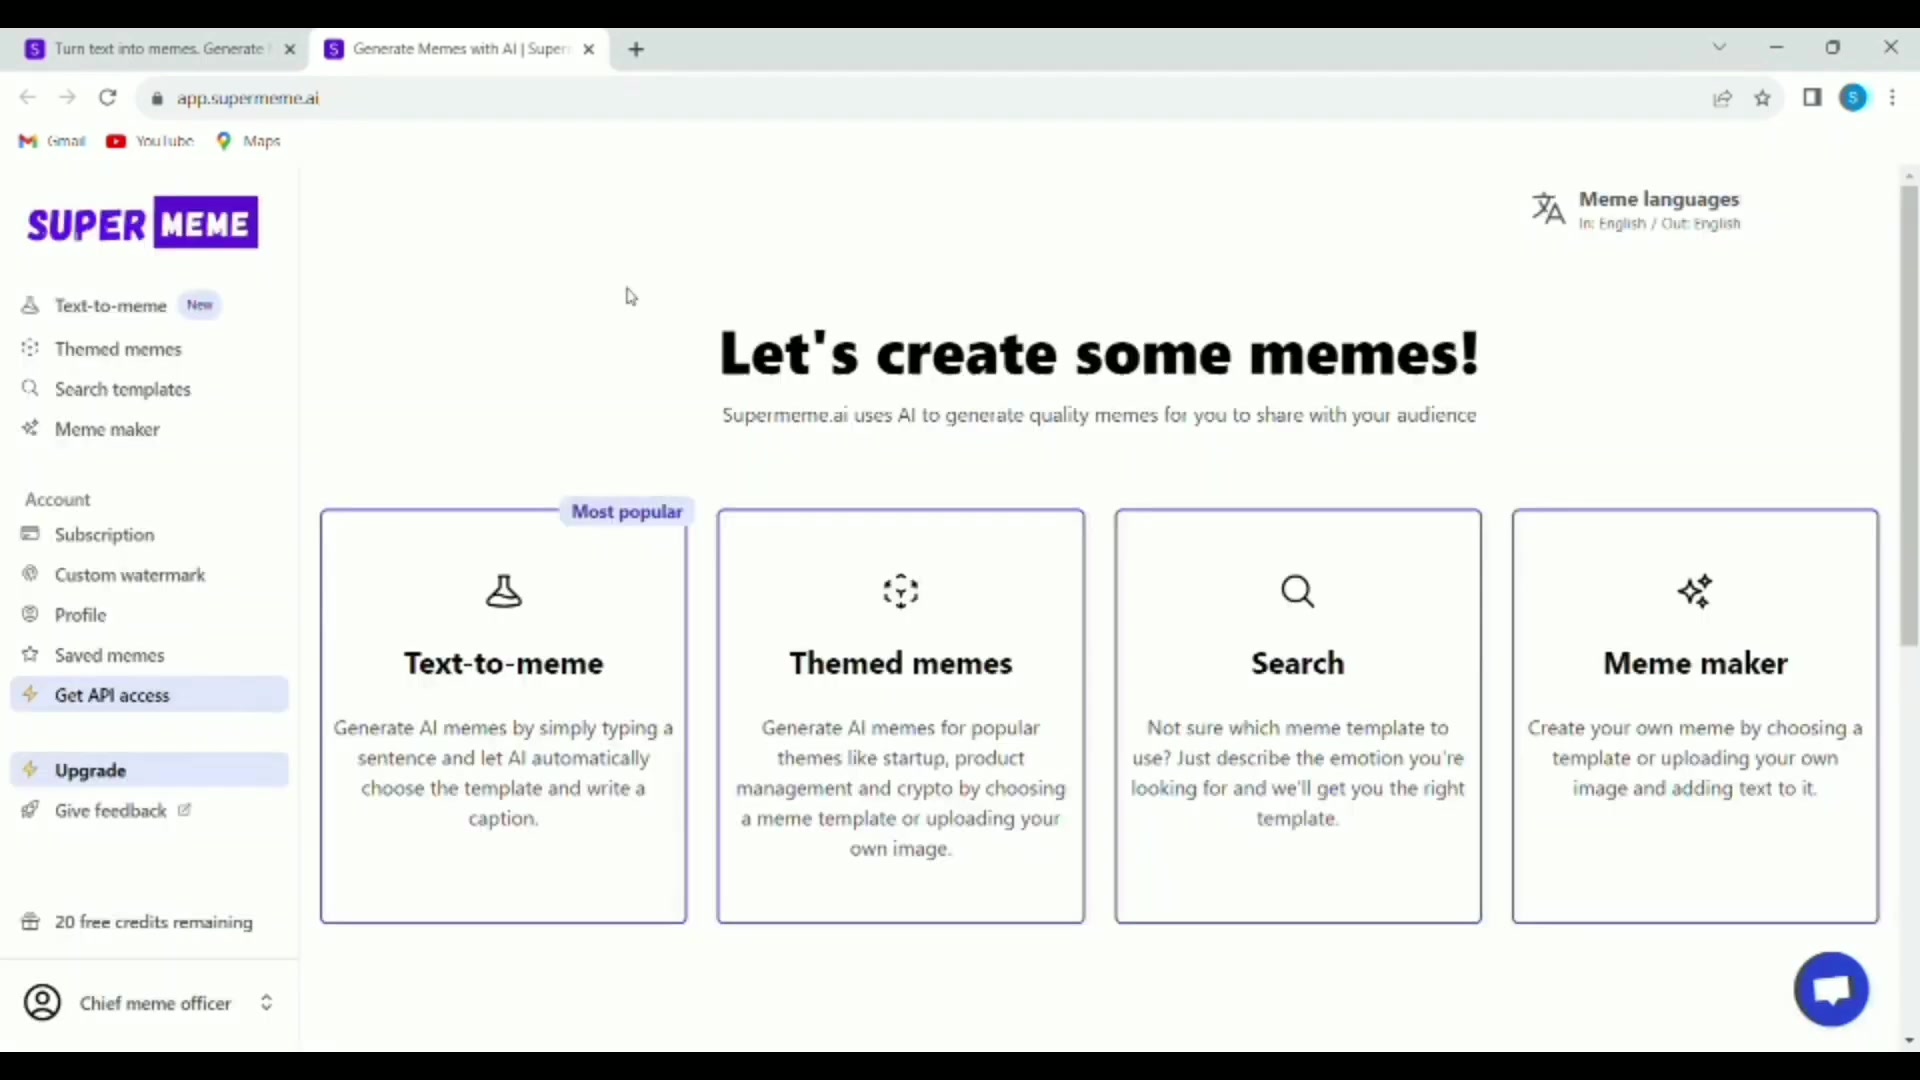Go to Profile page

click(x=80, y=614)
